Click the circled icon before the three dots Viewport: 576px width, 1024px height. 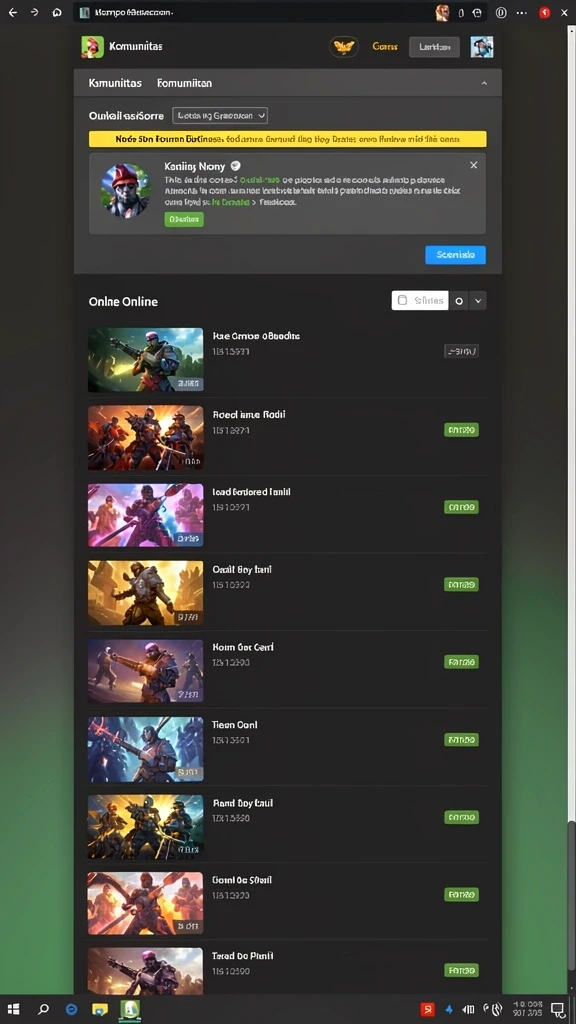(x=501, y=12)
